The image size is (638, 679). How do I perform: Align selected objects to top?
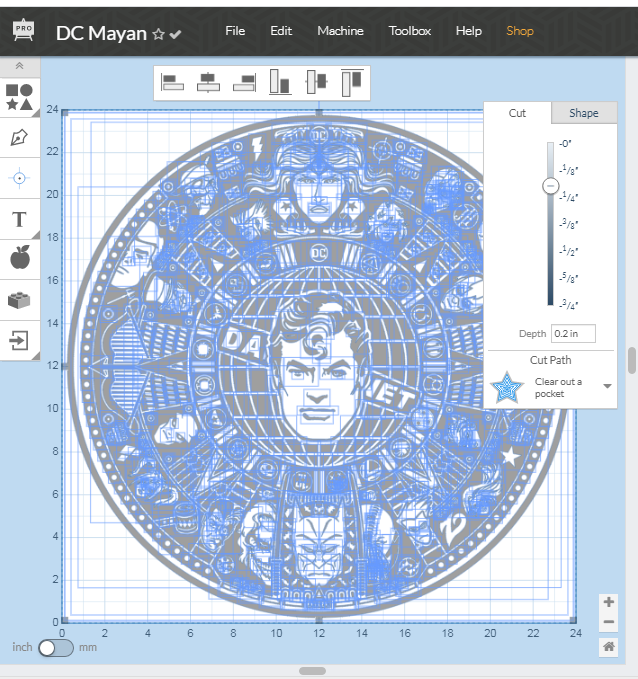point(352,82)
